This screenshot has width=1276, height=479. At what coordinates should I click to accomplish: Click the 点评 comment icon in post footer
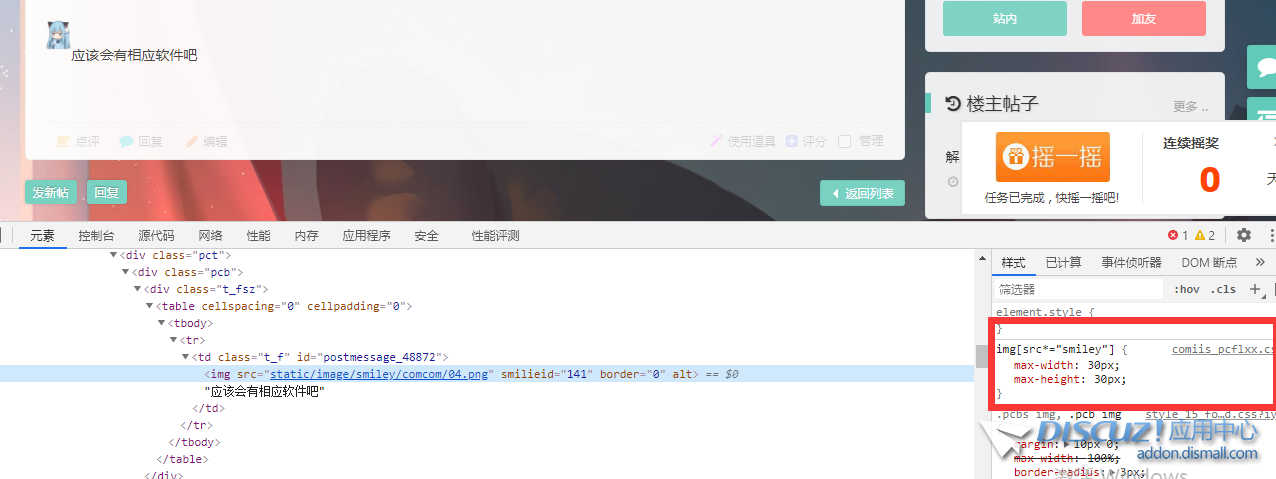pyautogui.click(x=63, y=142)
